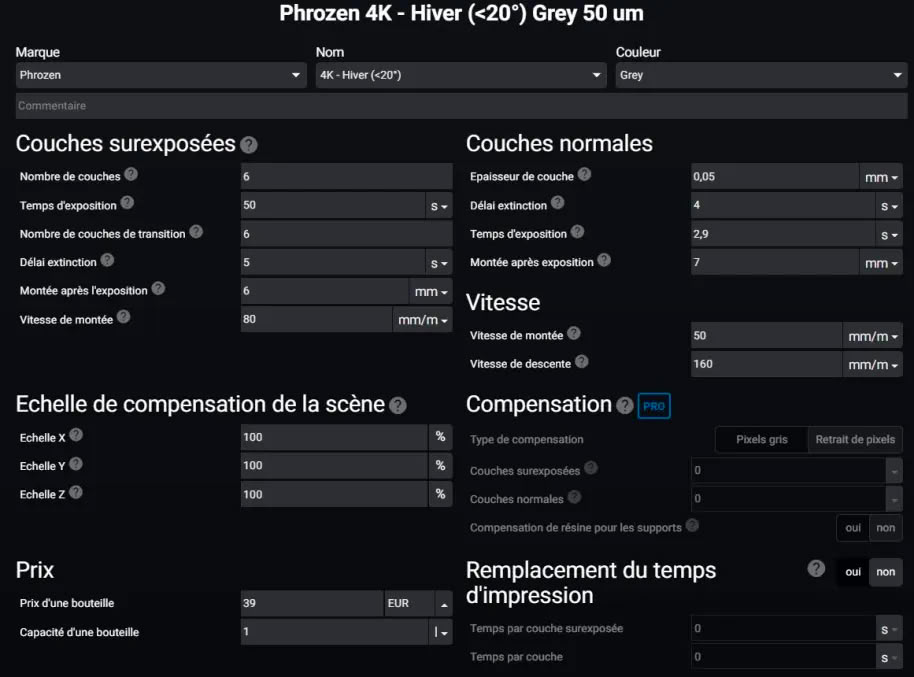The height and width of the screenshot is (677, 914).
Task: Click the Temps d'exposition field showing 2,9
Action: [775, 234]
